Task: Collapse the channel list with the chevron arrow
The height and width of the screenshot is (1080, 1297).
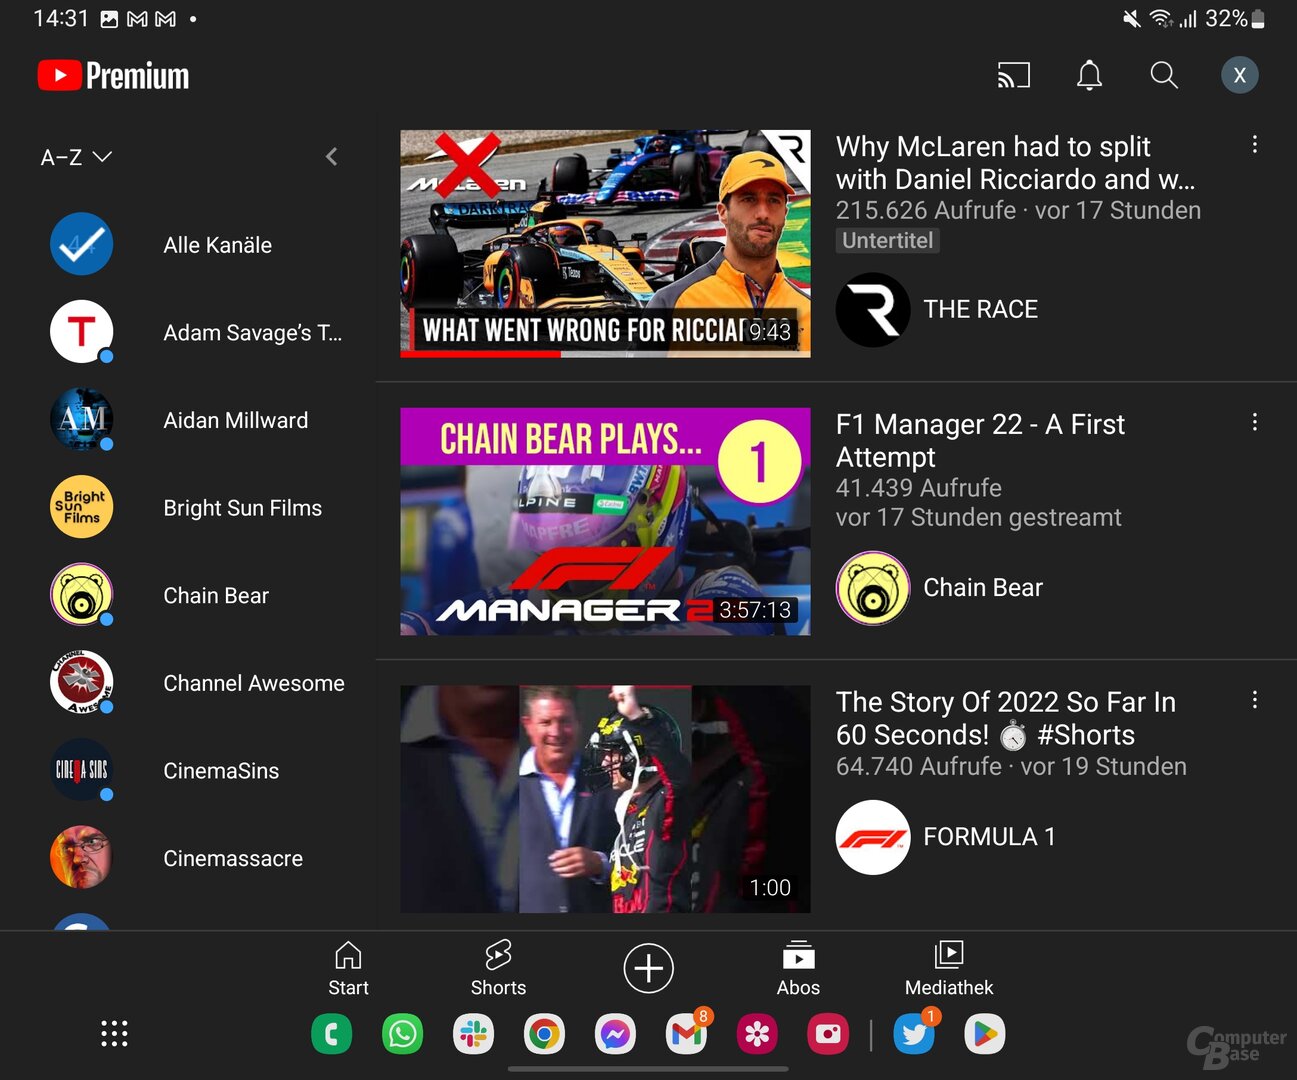Action: [x=332, y=157]
